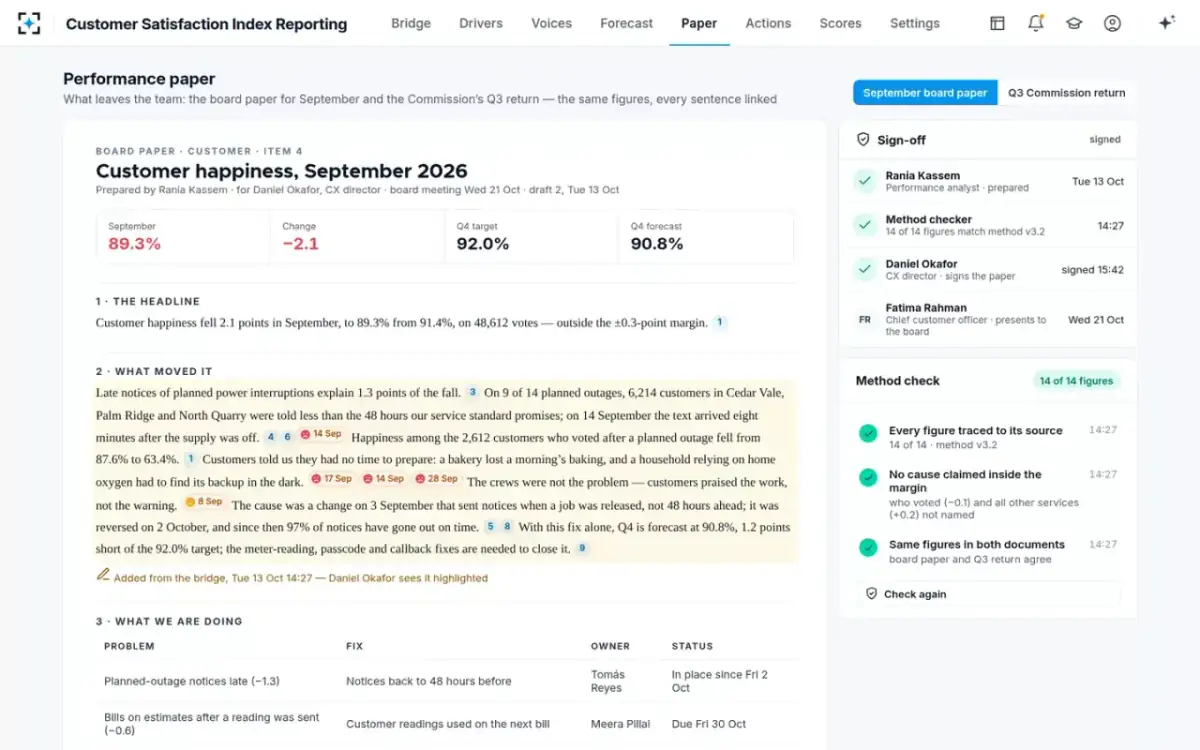Click the app logo icon

click(29, 23)
